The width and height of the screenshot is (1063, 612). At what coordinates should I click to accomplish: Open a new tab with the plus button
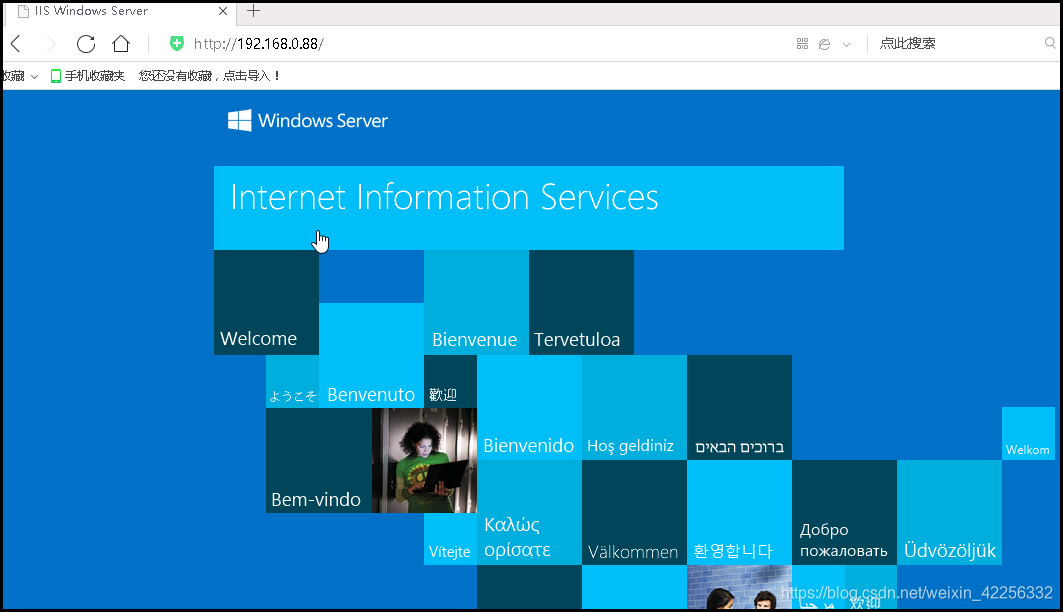pyautogui.click(x=254, y=11)
